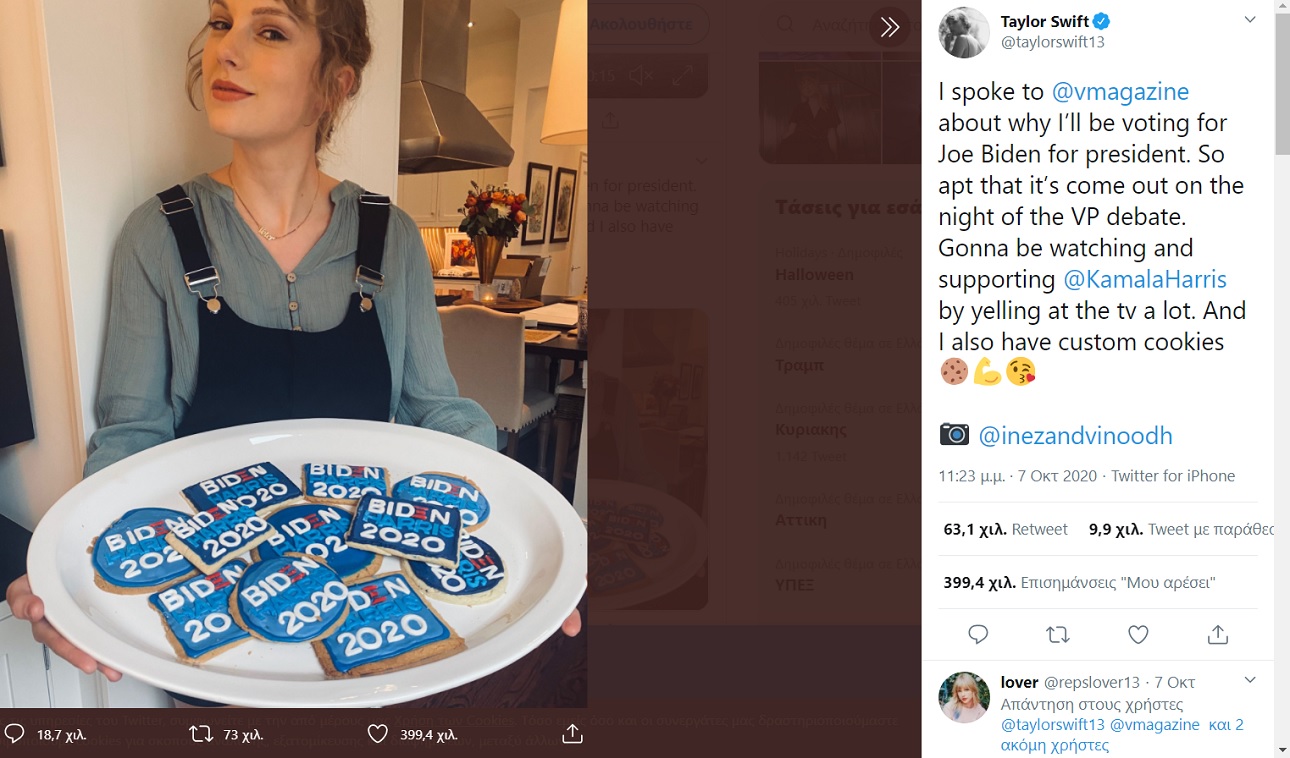Open the @vmagazine mention link
1290x758 pixels.
click(1120, 92)
